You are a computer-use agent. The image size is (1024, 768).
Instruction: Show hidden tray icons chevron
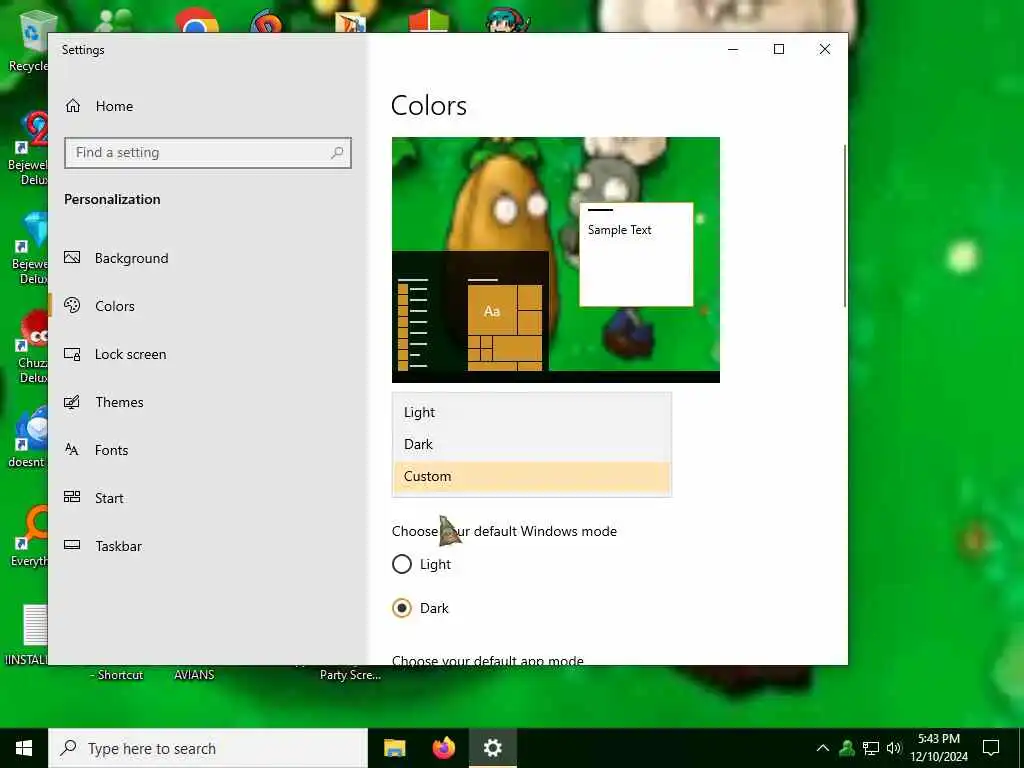coord(823,748)
